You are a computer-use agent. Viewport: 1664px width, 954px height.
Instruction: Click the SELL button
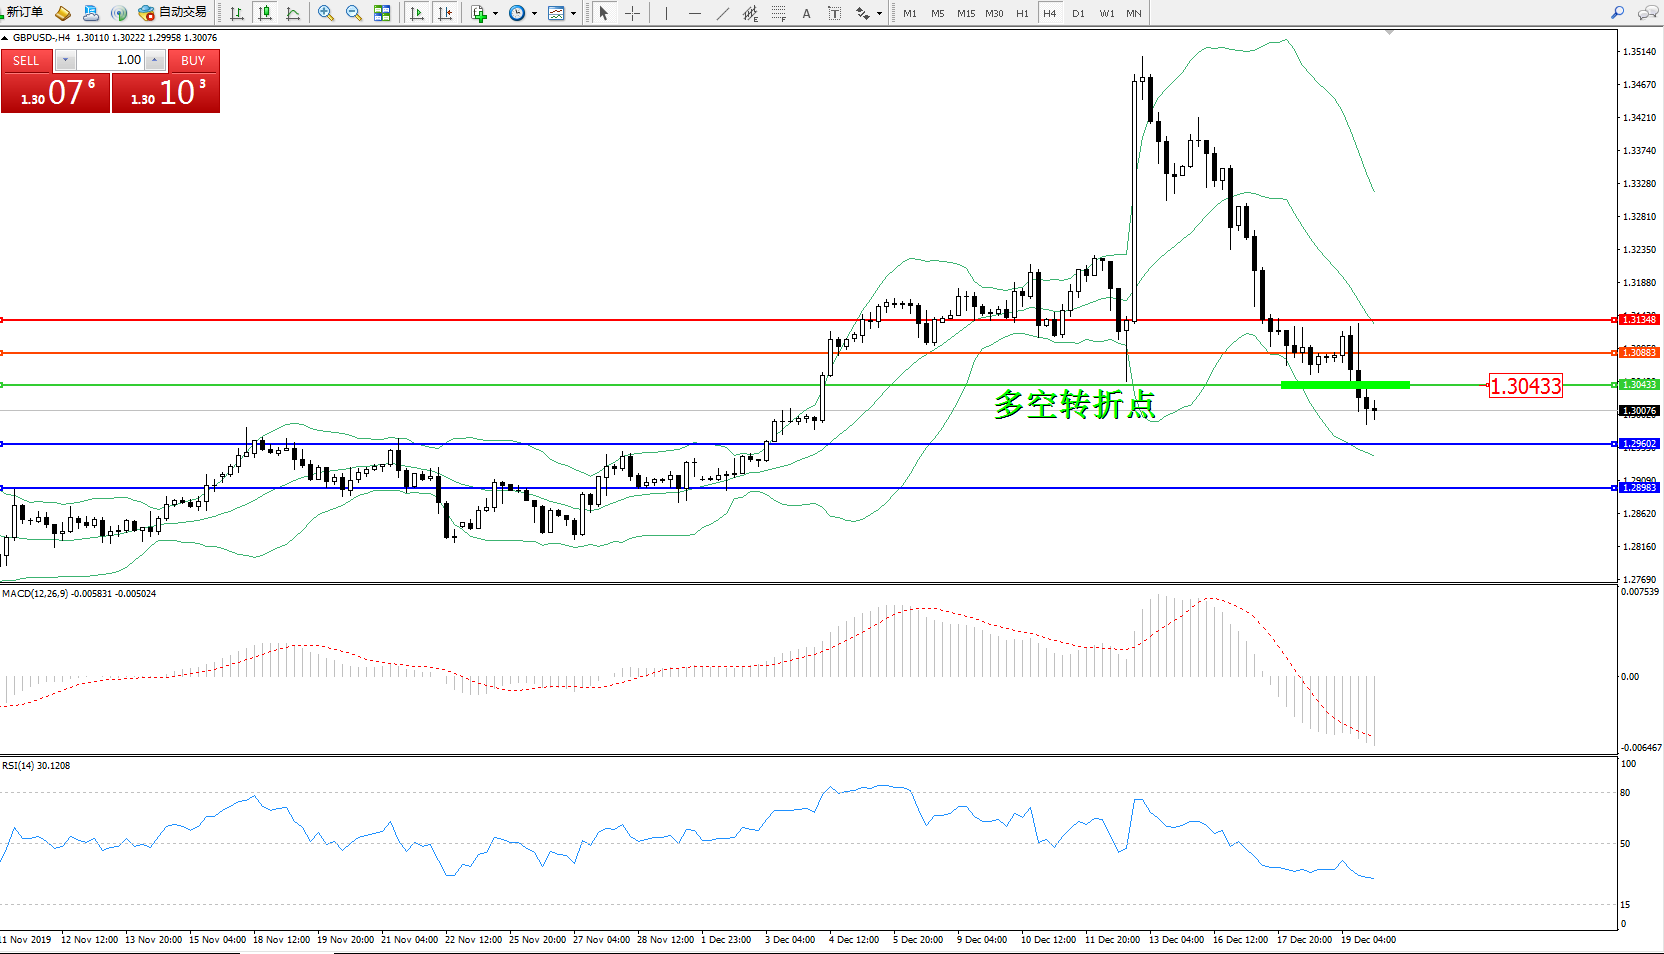(27, 61)
